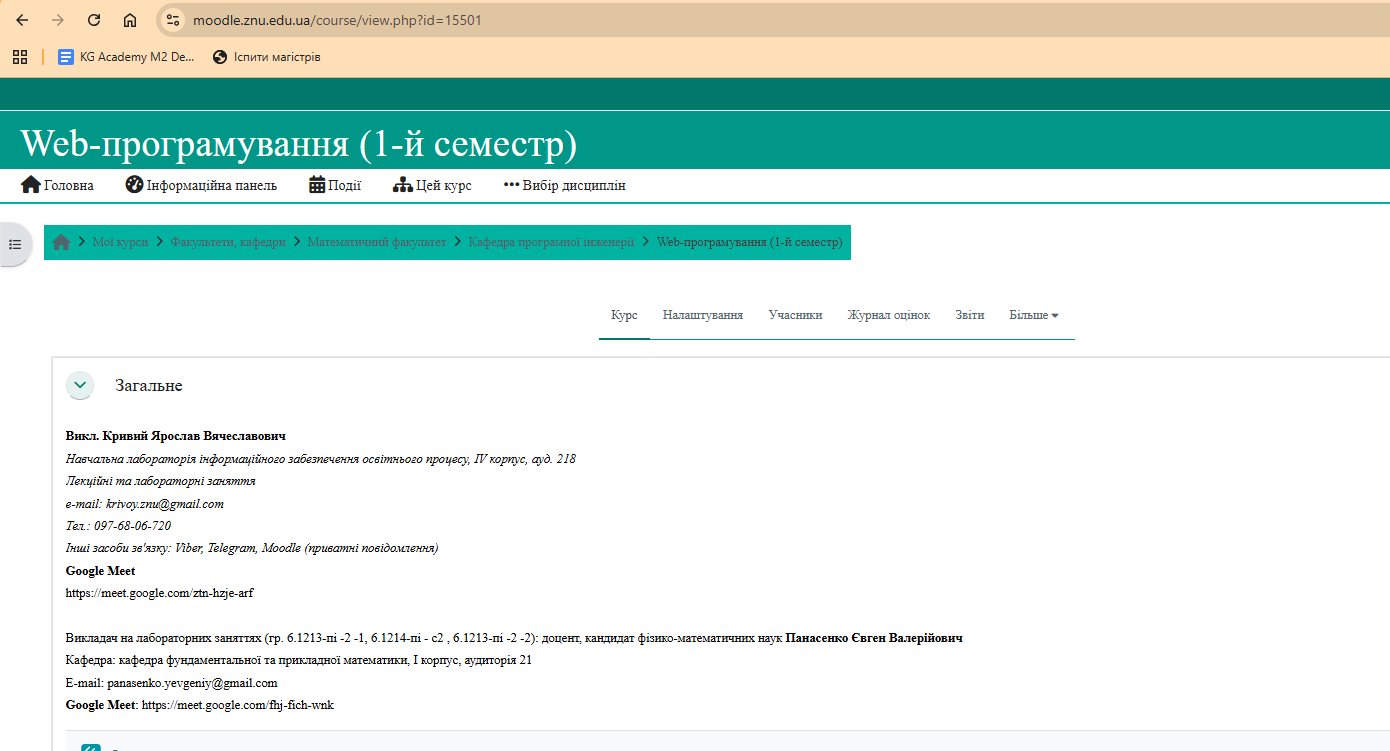Reload the page with refresh icon
The image size is (1390, 751).
click(x=94, y=20)
